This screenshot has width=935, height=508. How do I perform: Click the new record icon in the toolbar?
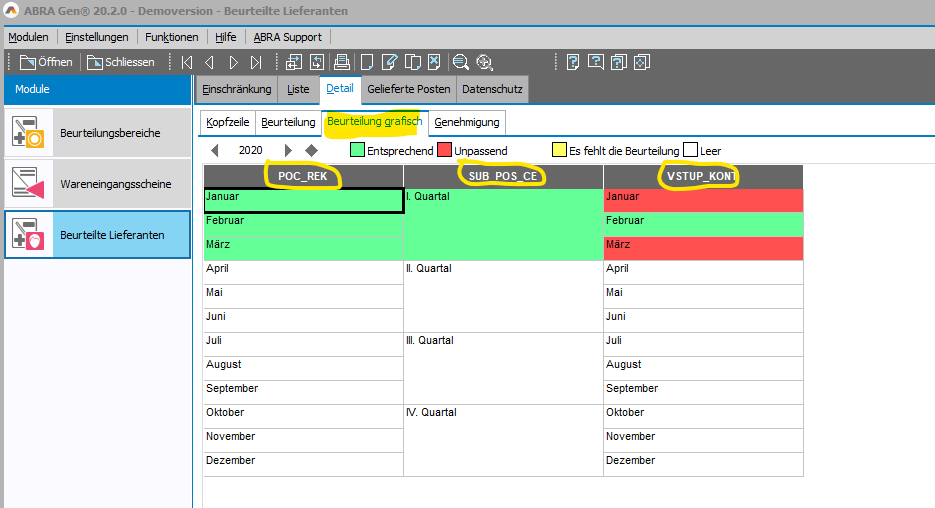[367, 62]
